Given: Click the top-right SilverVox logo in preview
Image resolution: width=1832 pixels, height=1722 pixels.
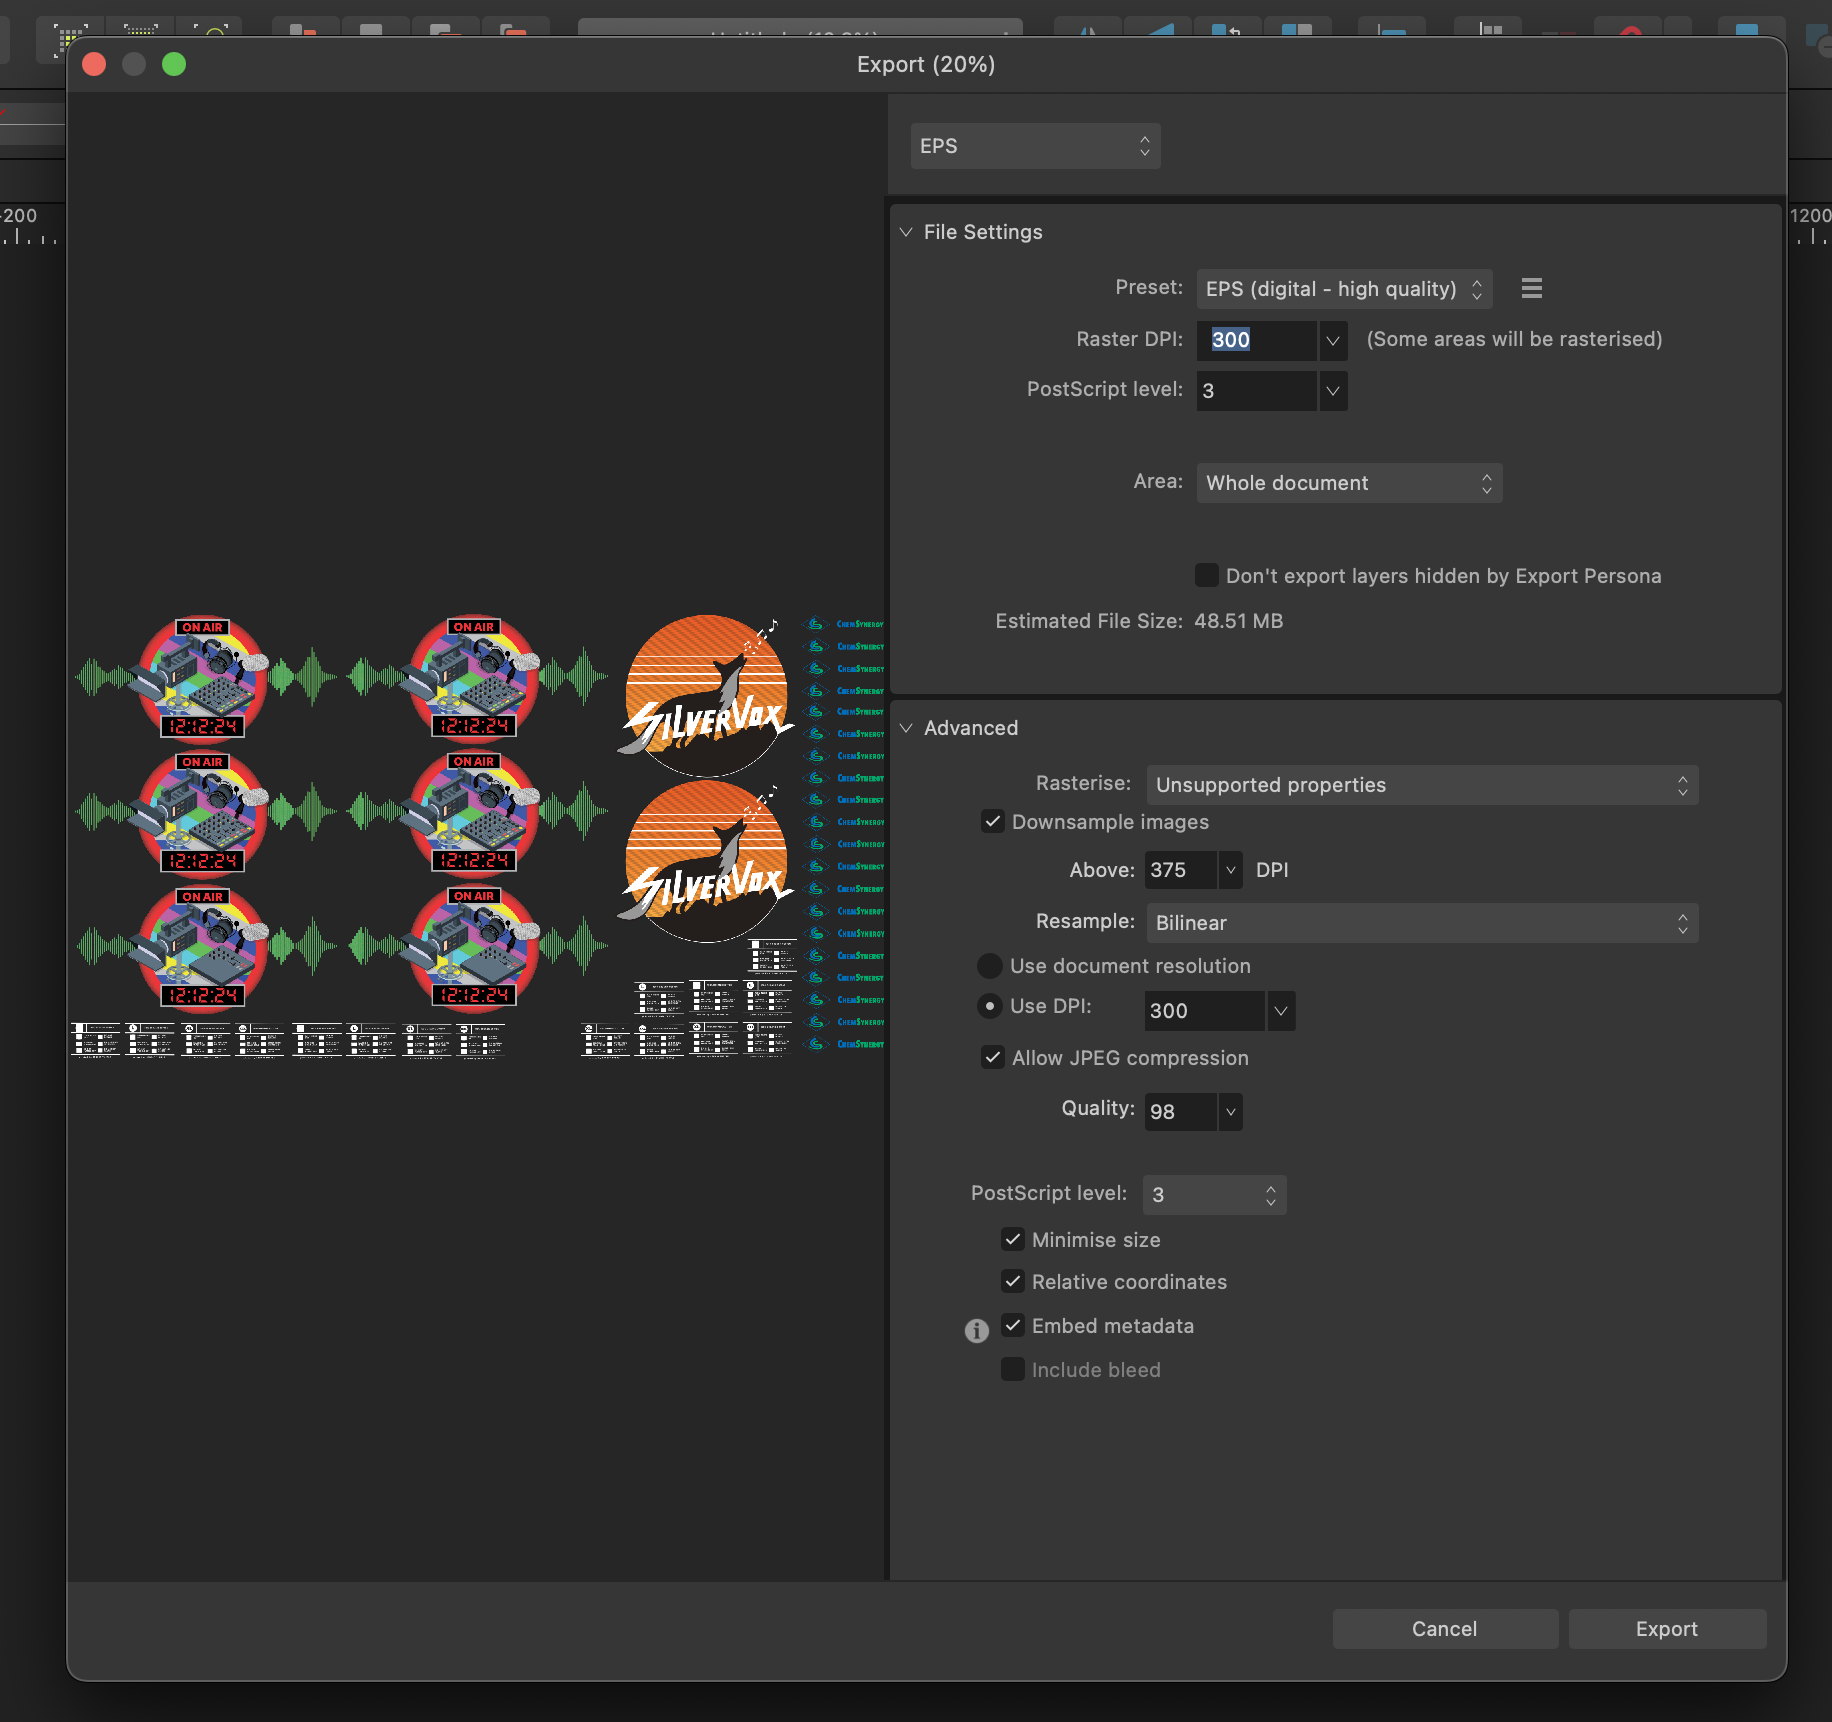Looking at the screenshot, I should pyautogui.click(x=706, y=695).
